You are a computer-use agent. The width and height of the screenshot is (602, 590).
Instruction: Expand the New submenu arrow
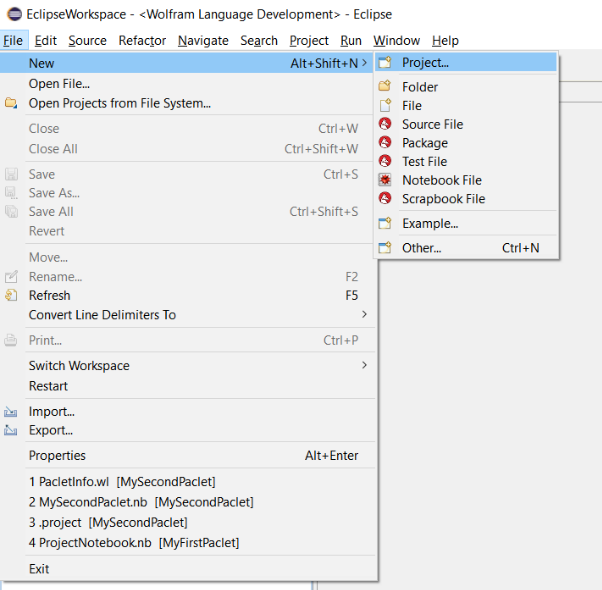[x=364, y=63]
